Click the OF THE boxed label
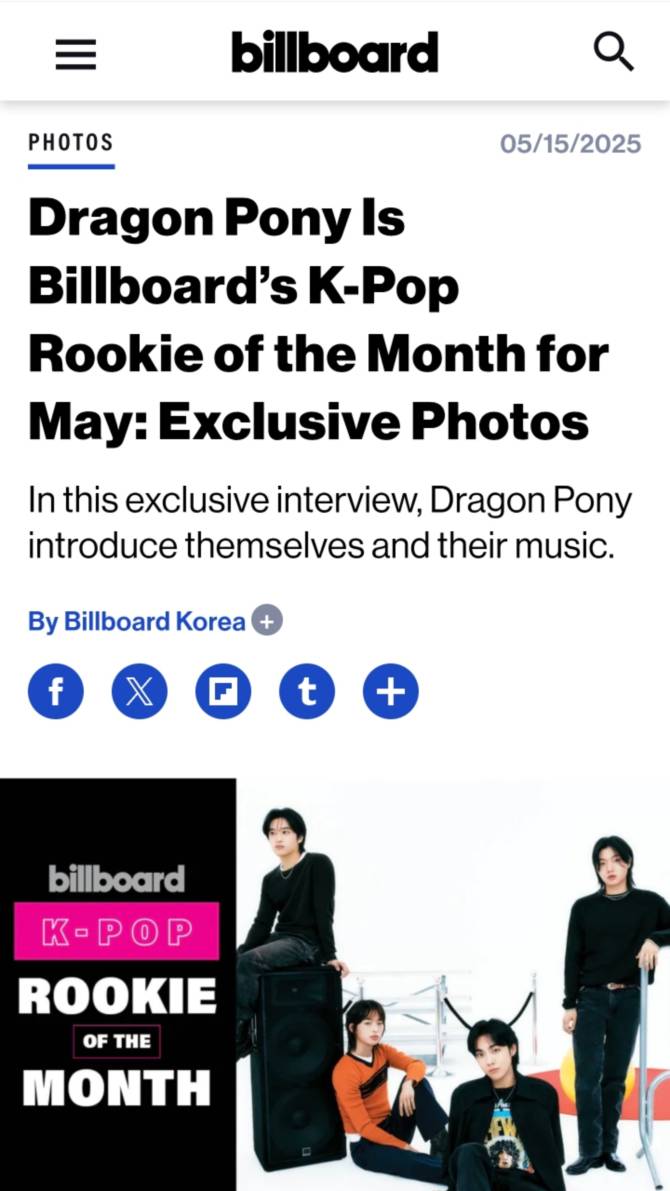This screenshot has height=1191, width=670. (x=117, y=1041)
